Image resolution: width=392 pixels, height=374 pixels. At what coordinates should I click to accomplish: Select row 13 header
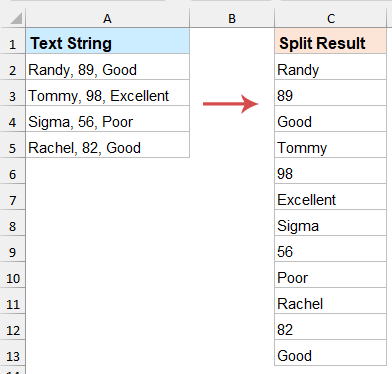[13, 353]
